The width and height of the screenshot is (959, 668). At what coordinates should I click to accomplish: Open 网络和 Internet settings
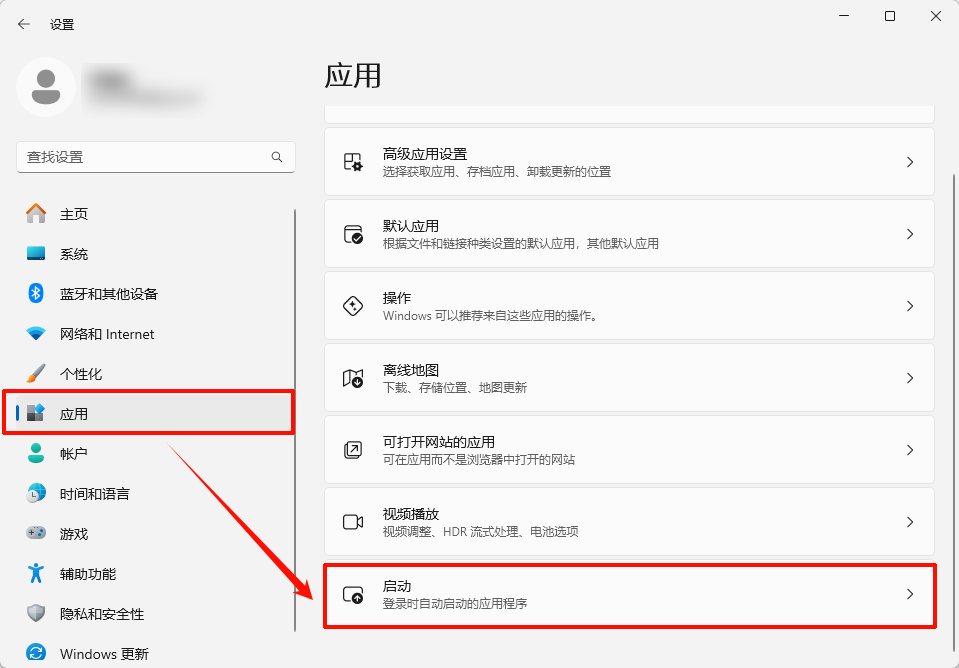[x=155, y=334]
